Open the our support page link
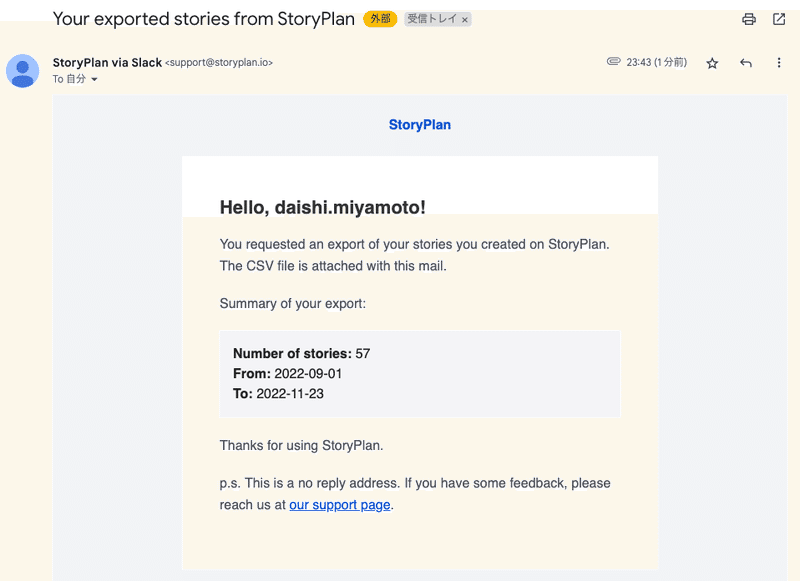800x581 pixels. (340, 505)
